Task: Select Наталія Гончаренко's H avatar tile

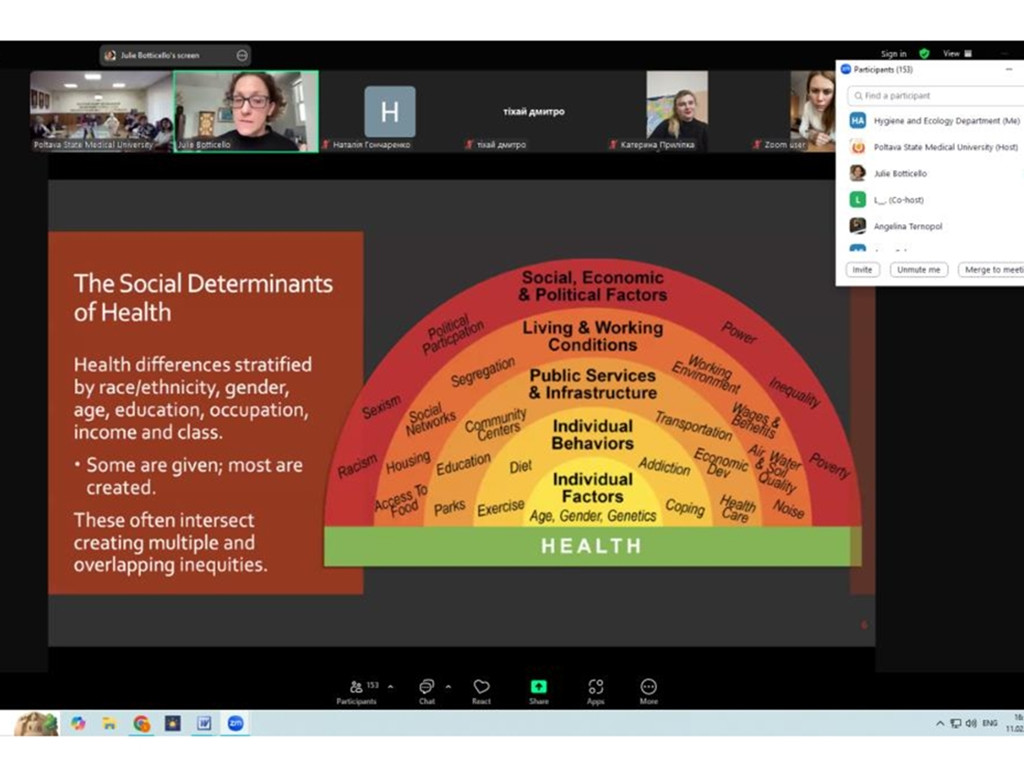Action: (x=390, y=112)
